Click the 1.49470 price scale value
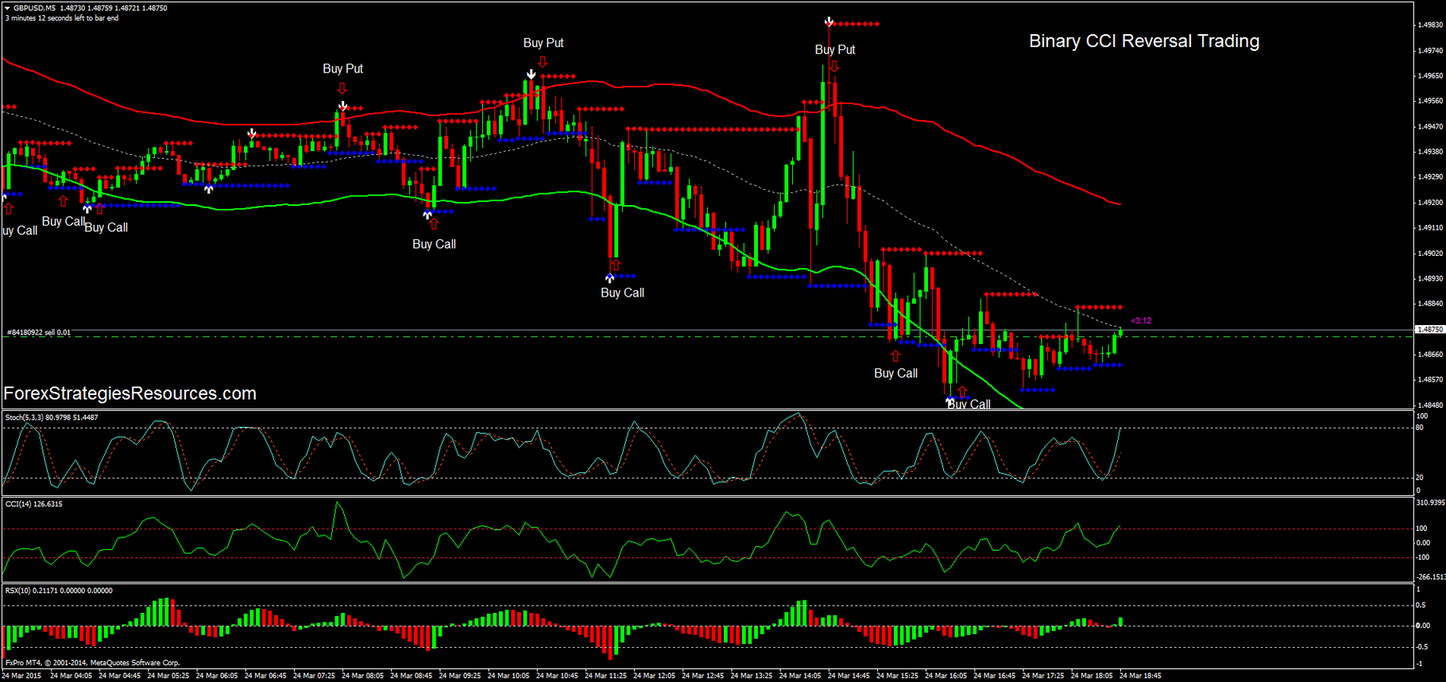Image resolution: width=1446 pixels, height=682 pixels. click(x=1429, y=127)
